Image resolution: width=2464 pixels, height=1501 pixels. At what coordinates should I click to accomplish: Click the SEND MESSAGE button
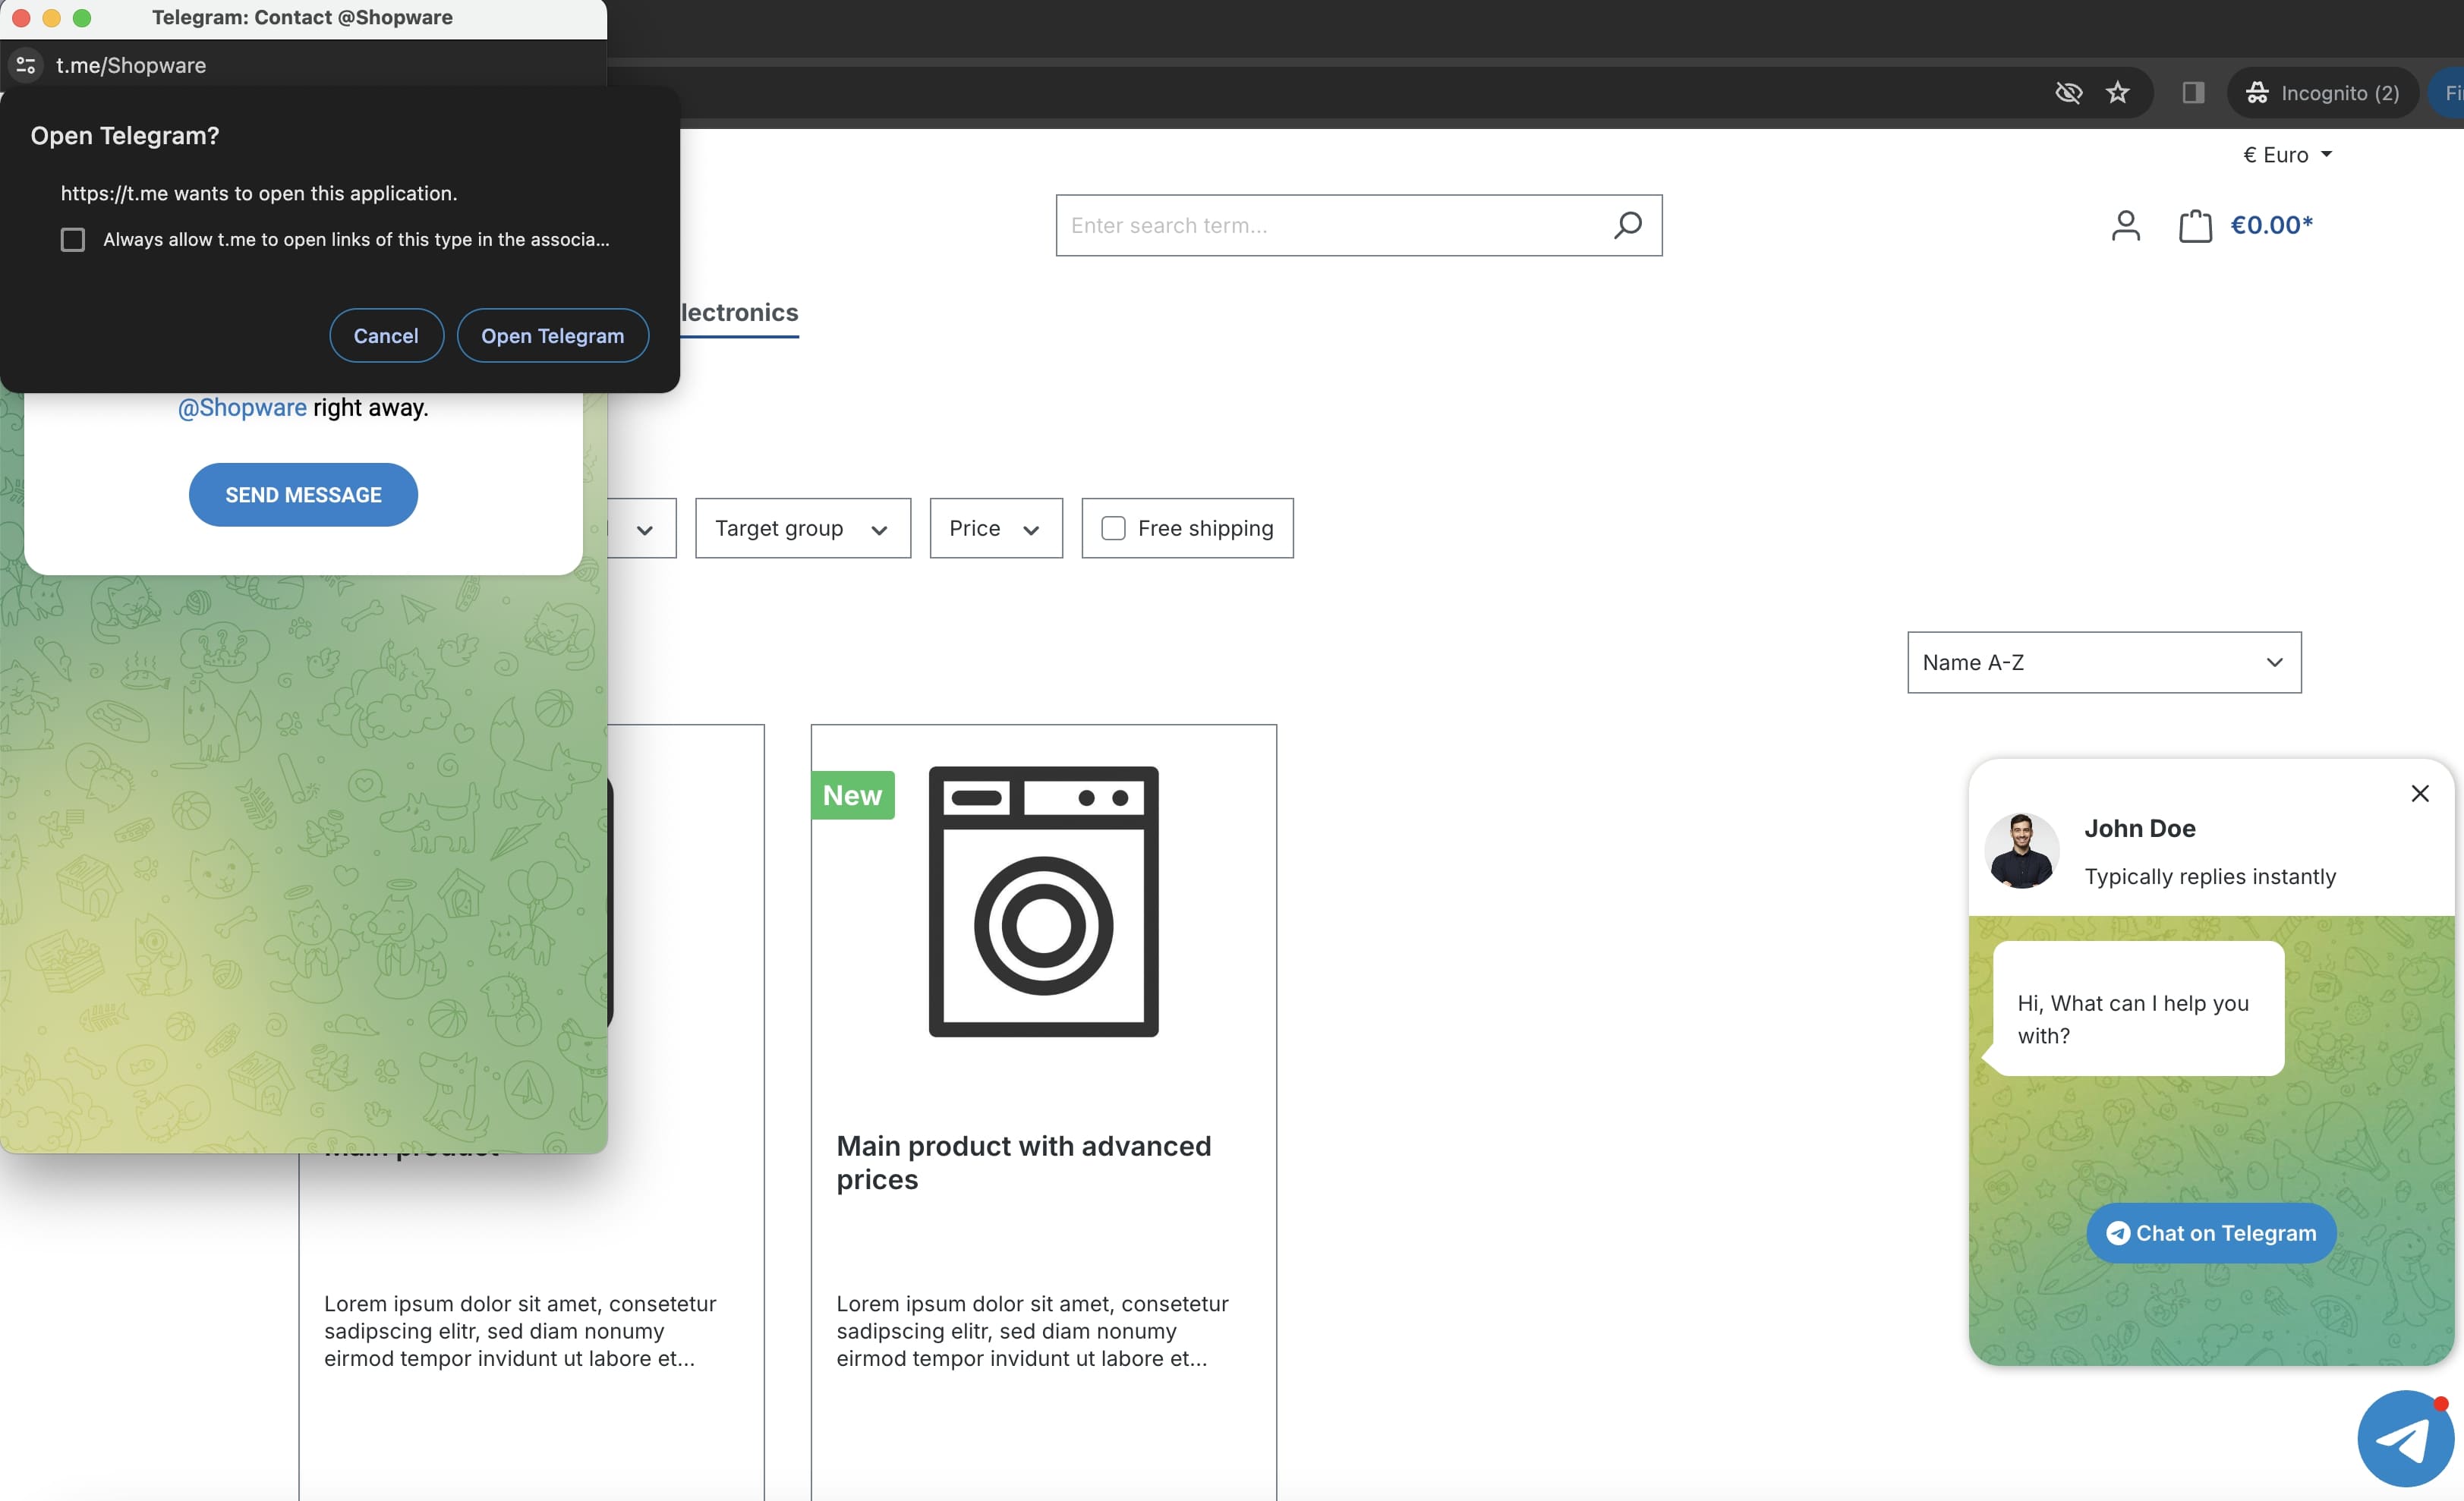point(303,495)
